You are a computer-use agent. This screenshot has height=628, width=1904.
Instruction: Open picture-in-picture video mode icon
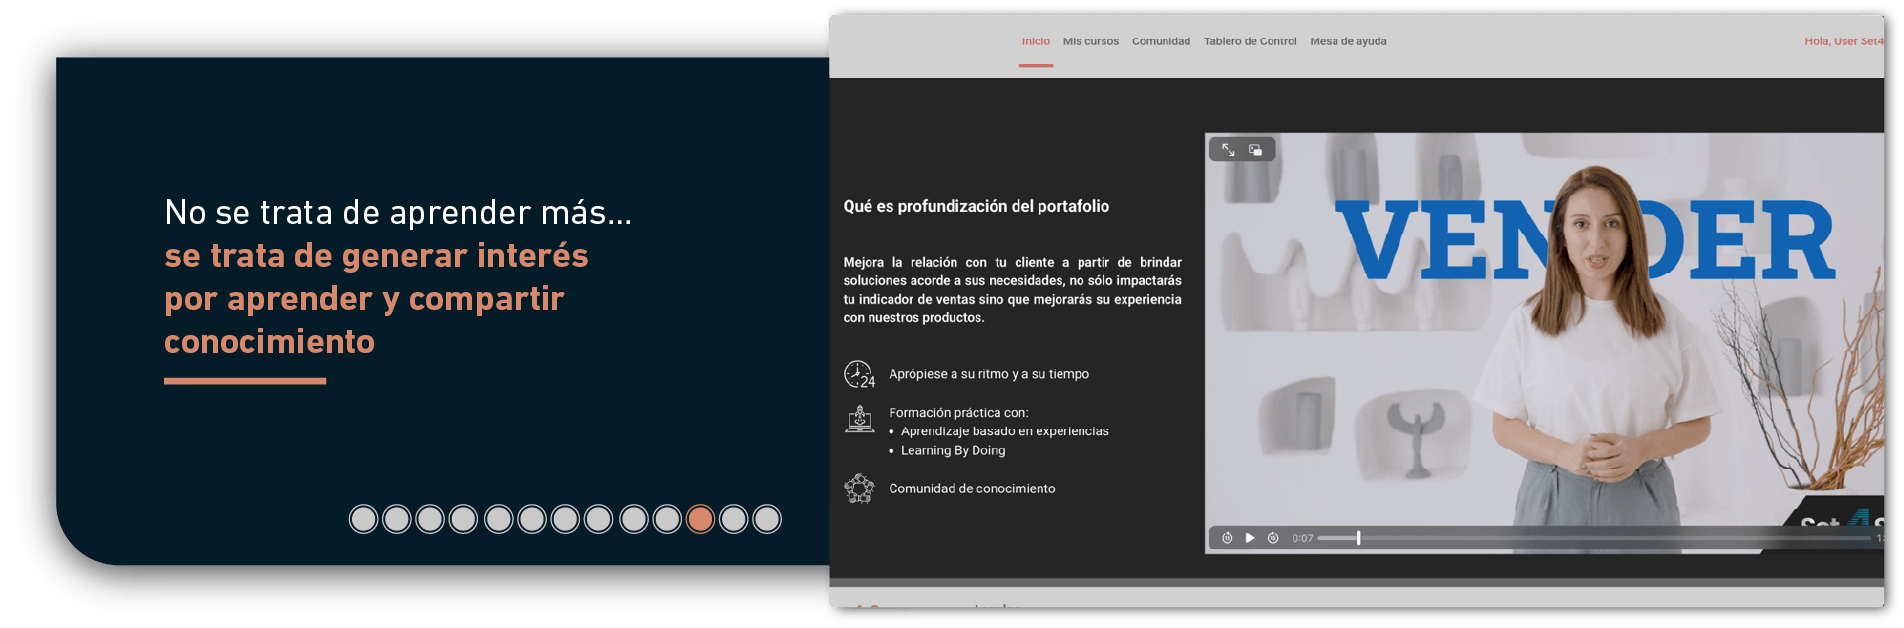[1255, 150]
